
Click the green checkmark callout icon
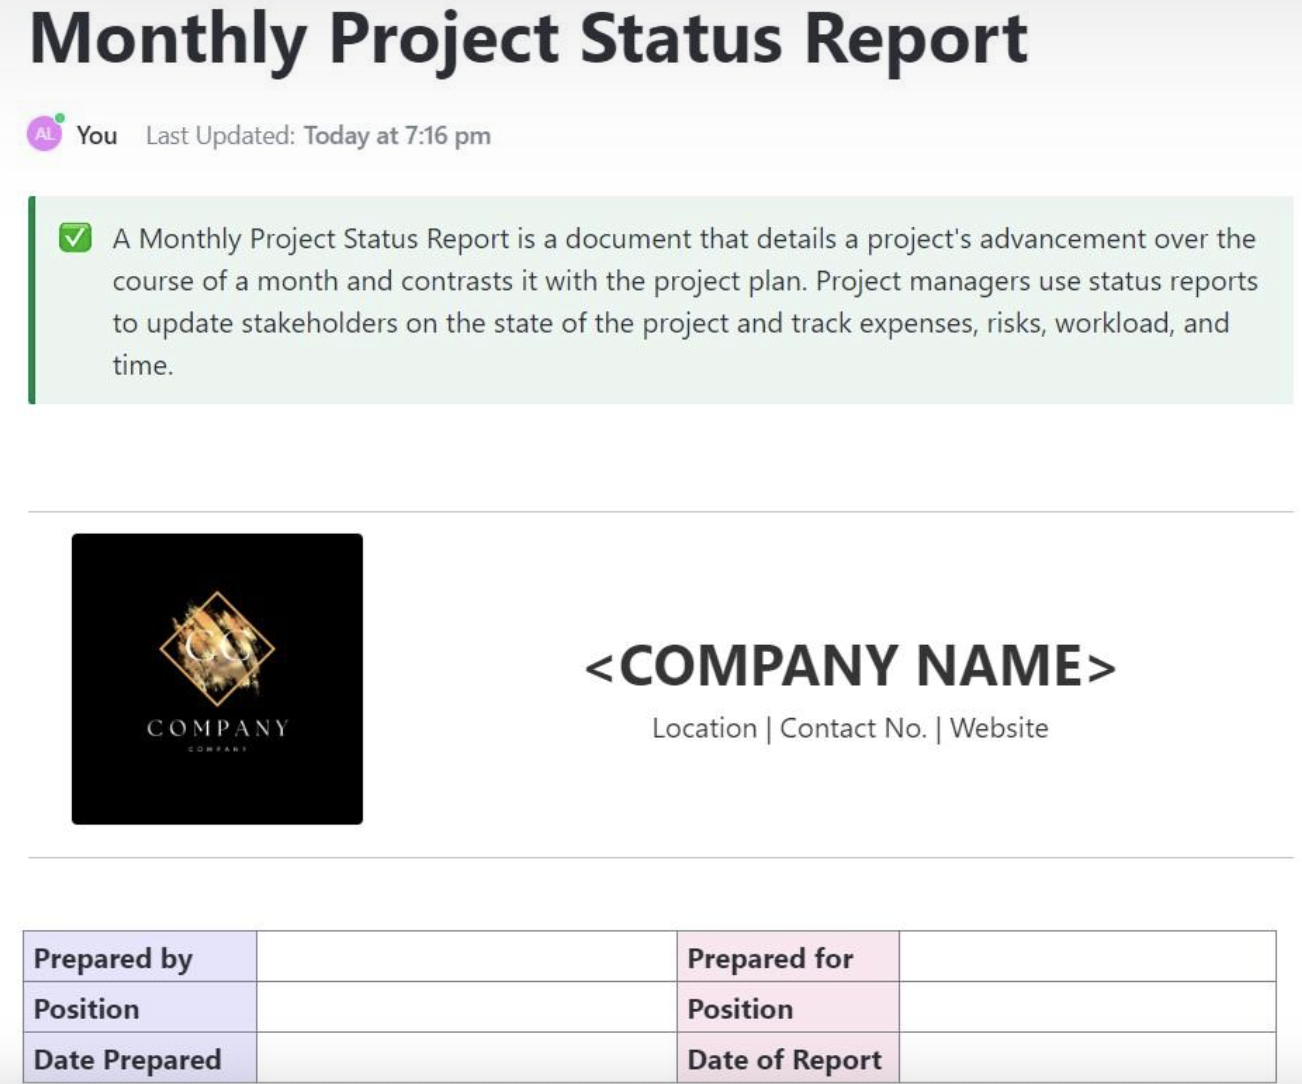pos(75,238)
